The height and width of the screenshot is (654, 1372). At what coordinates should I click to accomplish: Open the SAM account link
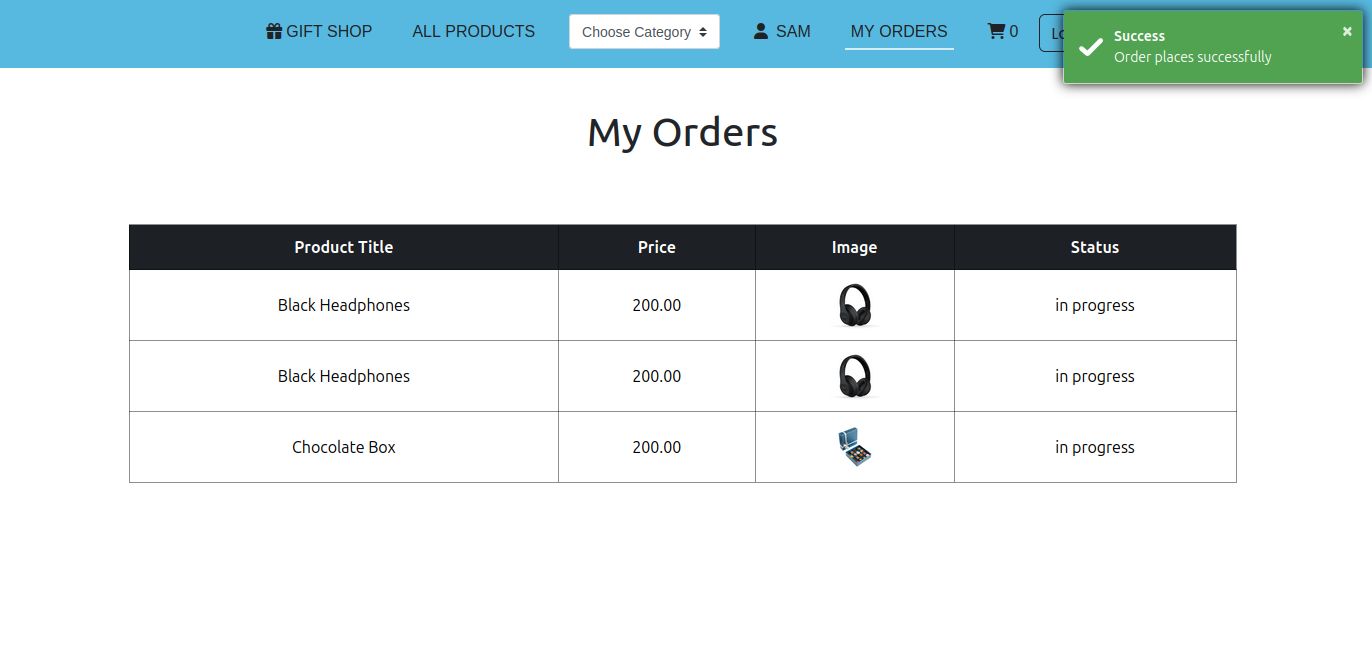coord(793,32)
